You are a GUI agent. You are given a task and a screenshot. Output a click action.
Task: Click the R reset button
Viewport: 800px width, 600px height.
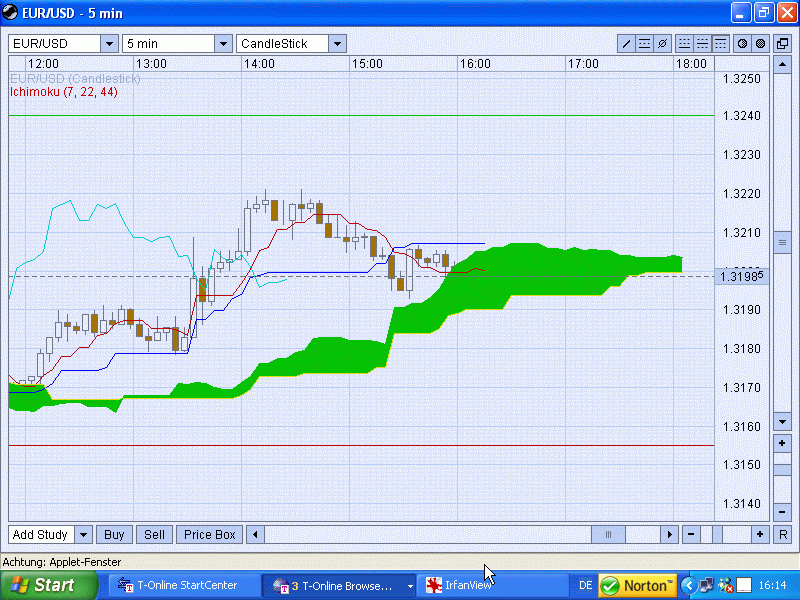pos(782,535)
